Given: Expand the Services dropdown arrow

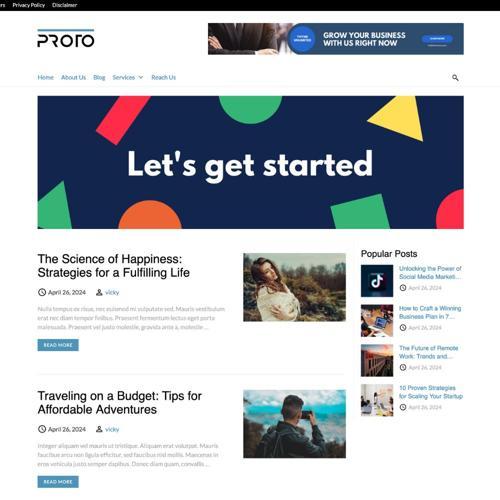Looking at the screenshot, I should (x=141, y=77).
